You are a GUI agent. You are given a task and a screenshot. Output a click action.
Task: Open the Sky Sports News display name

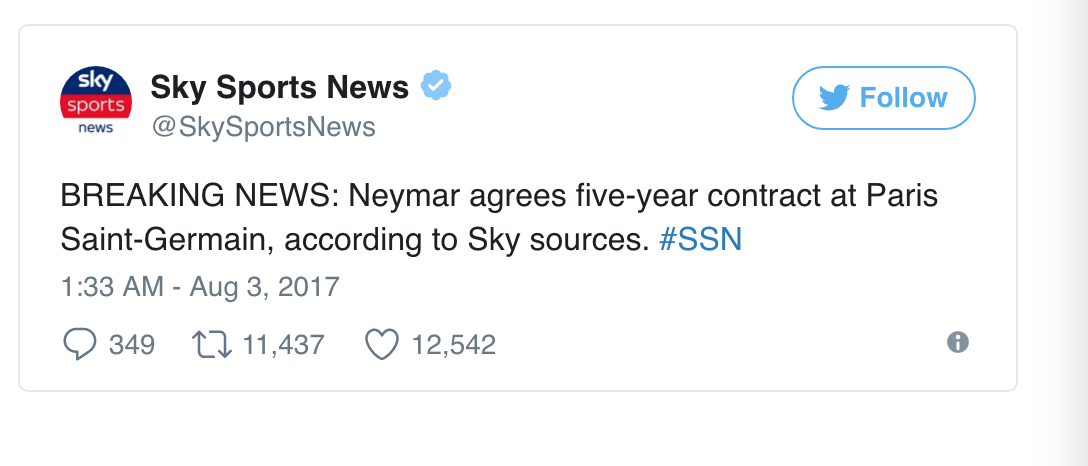(279, 88)
